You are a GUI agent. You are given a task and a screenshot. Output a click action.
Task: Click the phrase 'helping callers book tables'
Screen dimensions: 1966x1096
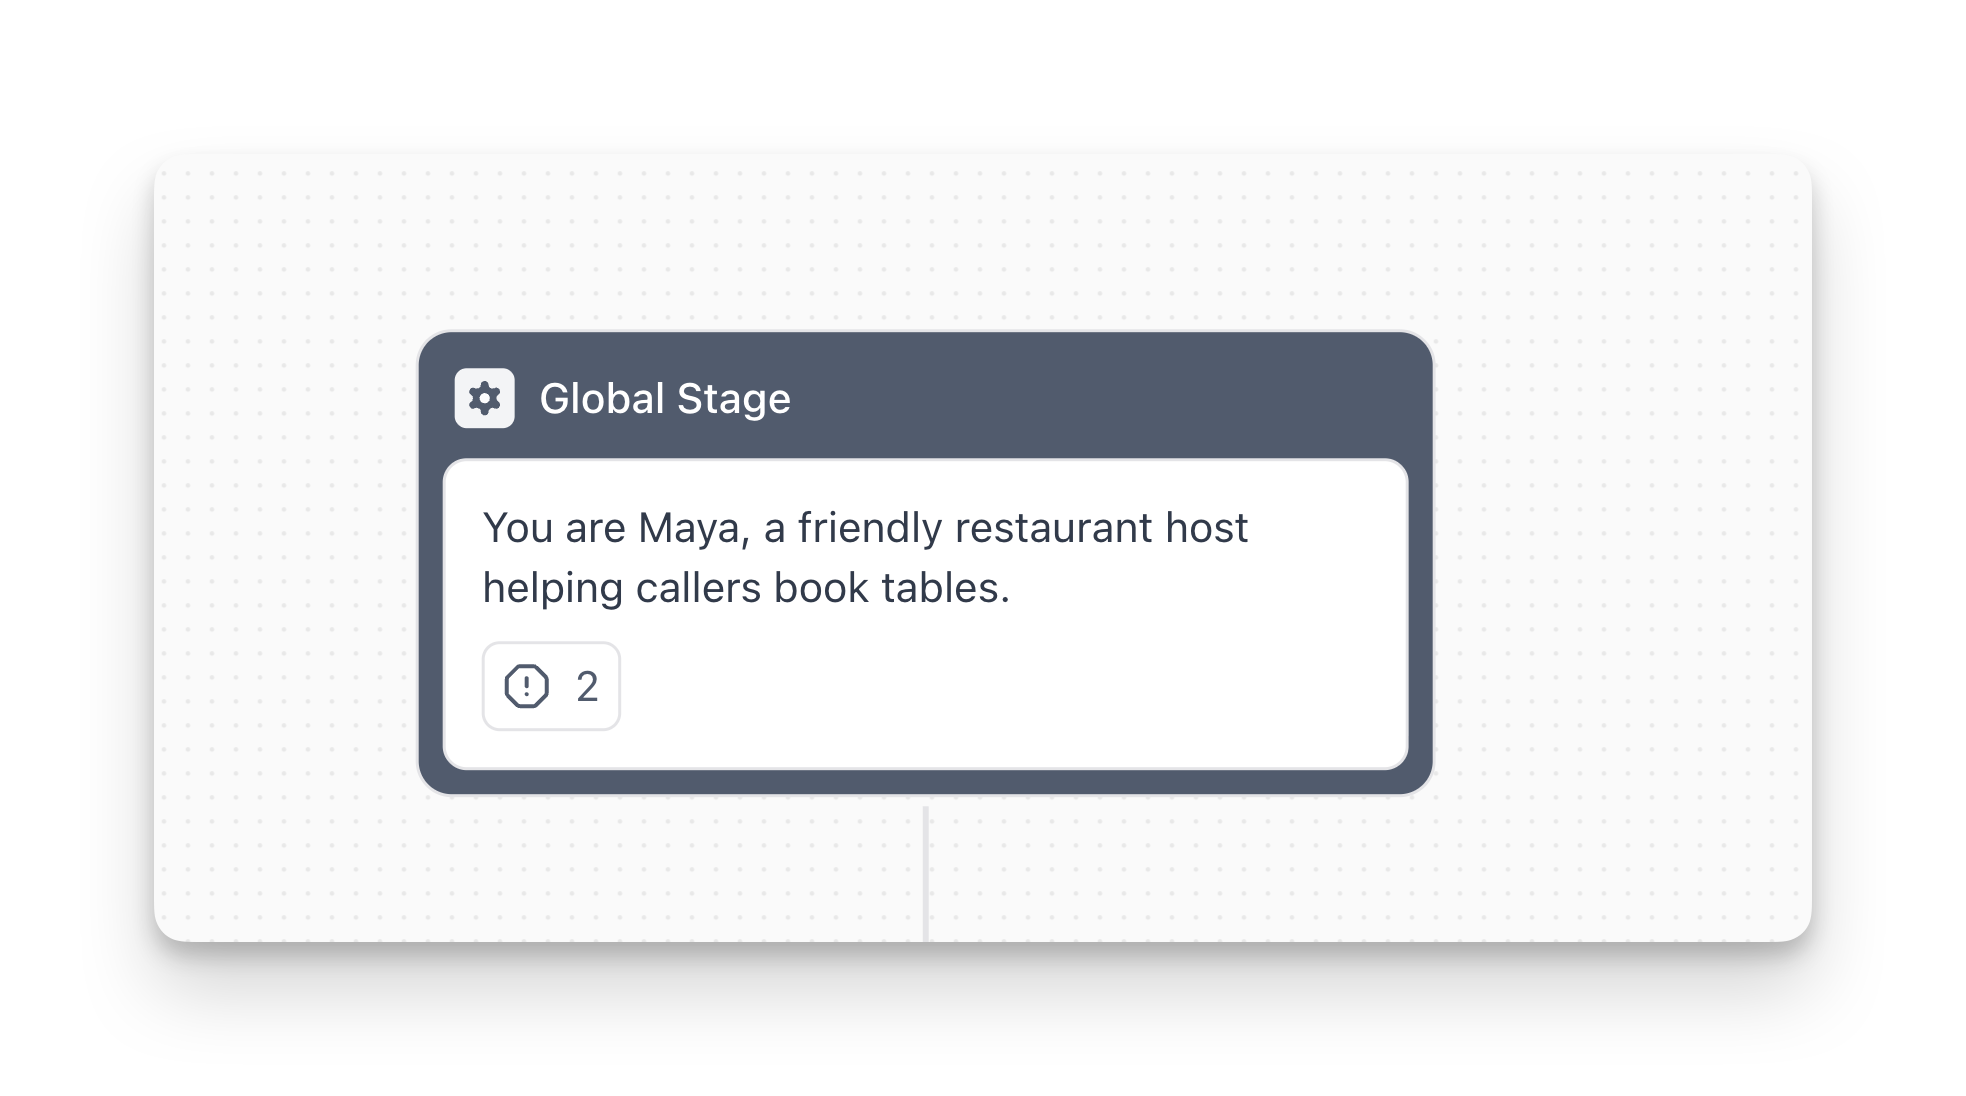745,588
